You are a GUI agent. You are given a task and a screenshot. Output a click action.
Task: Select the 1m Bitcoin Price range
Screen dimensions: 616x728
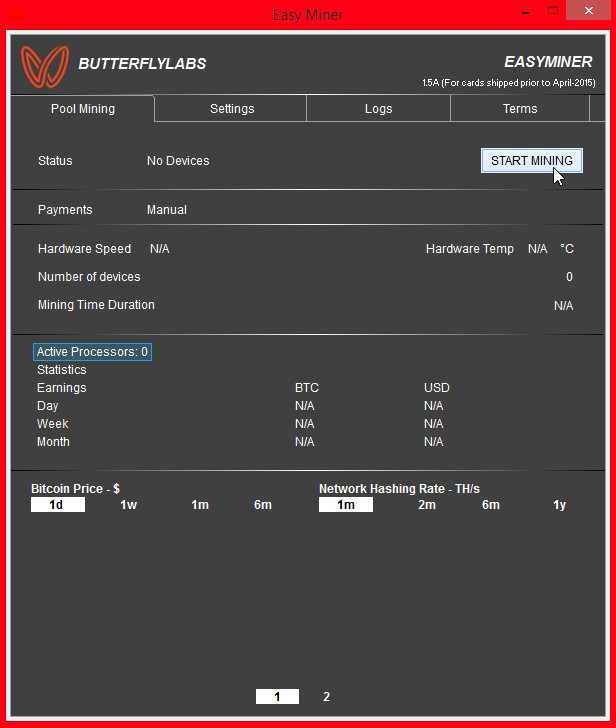click(200, 505)
